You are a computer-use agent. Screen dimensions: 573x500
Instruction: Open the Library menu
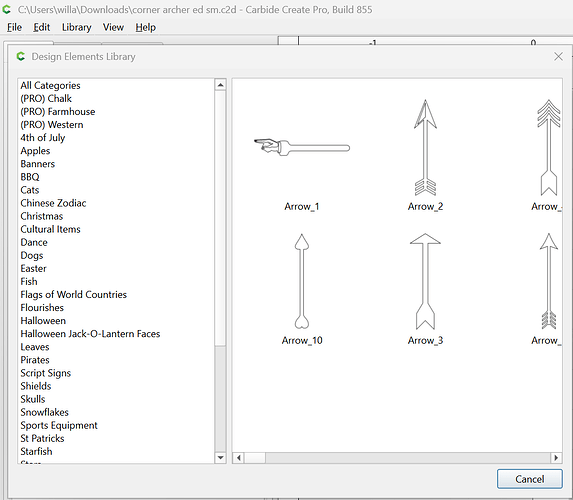point(76,27)
